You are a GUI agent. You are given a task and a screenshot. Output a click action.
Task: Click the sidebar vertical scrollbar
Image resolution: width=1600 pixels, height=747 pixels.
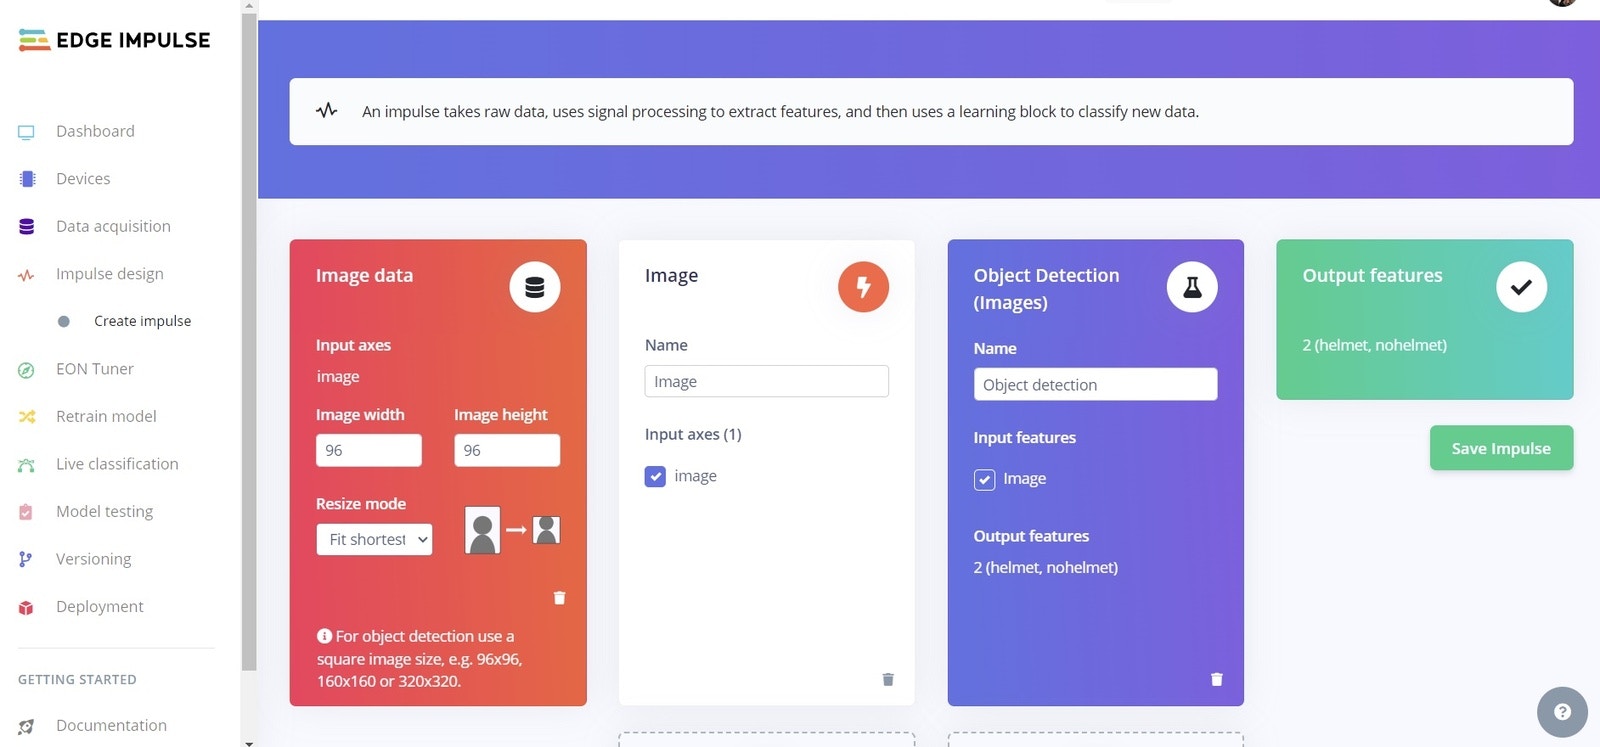(x=249, y=340)
